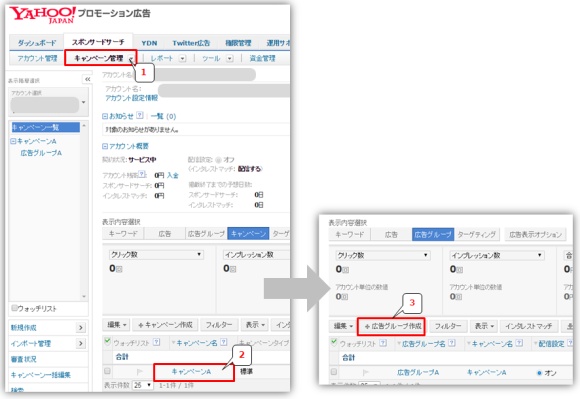Check the キャンペーンA row checkbox

pos(107,371)
